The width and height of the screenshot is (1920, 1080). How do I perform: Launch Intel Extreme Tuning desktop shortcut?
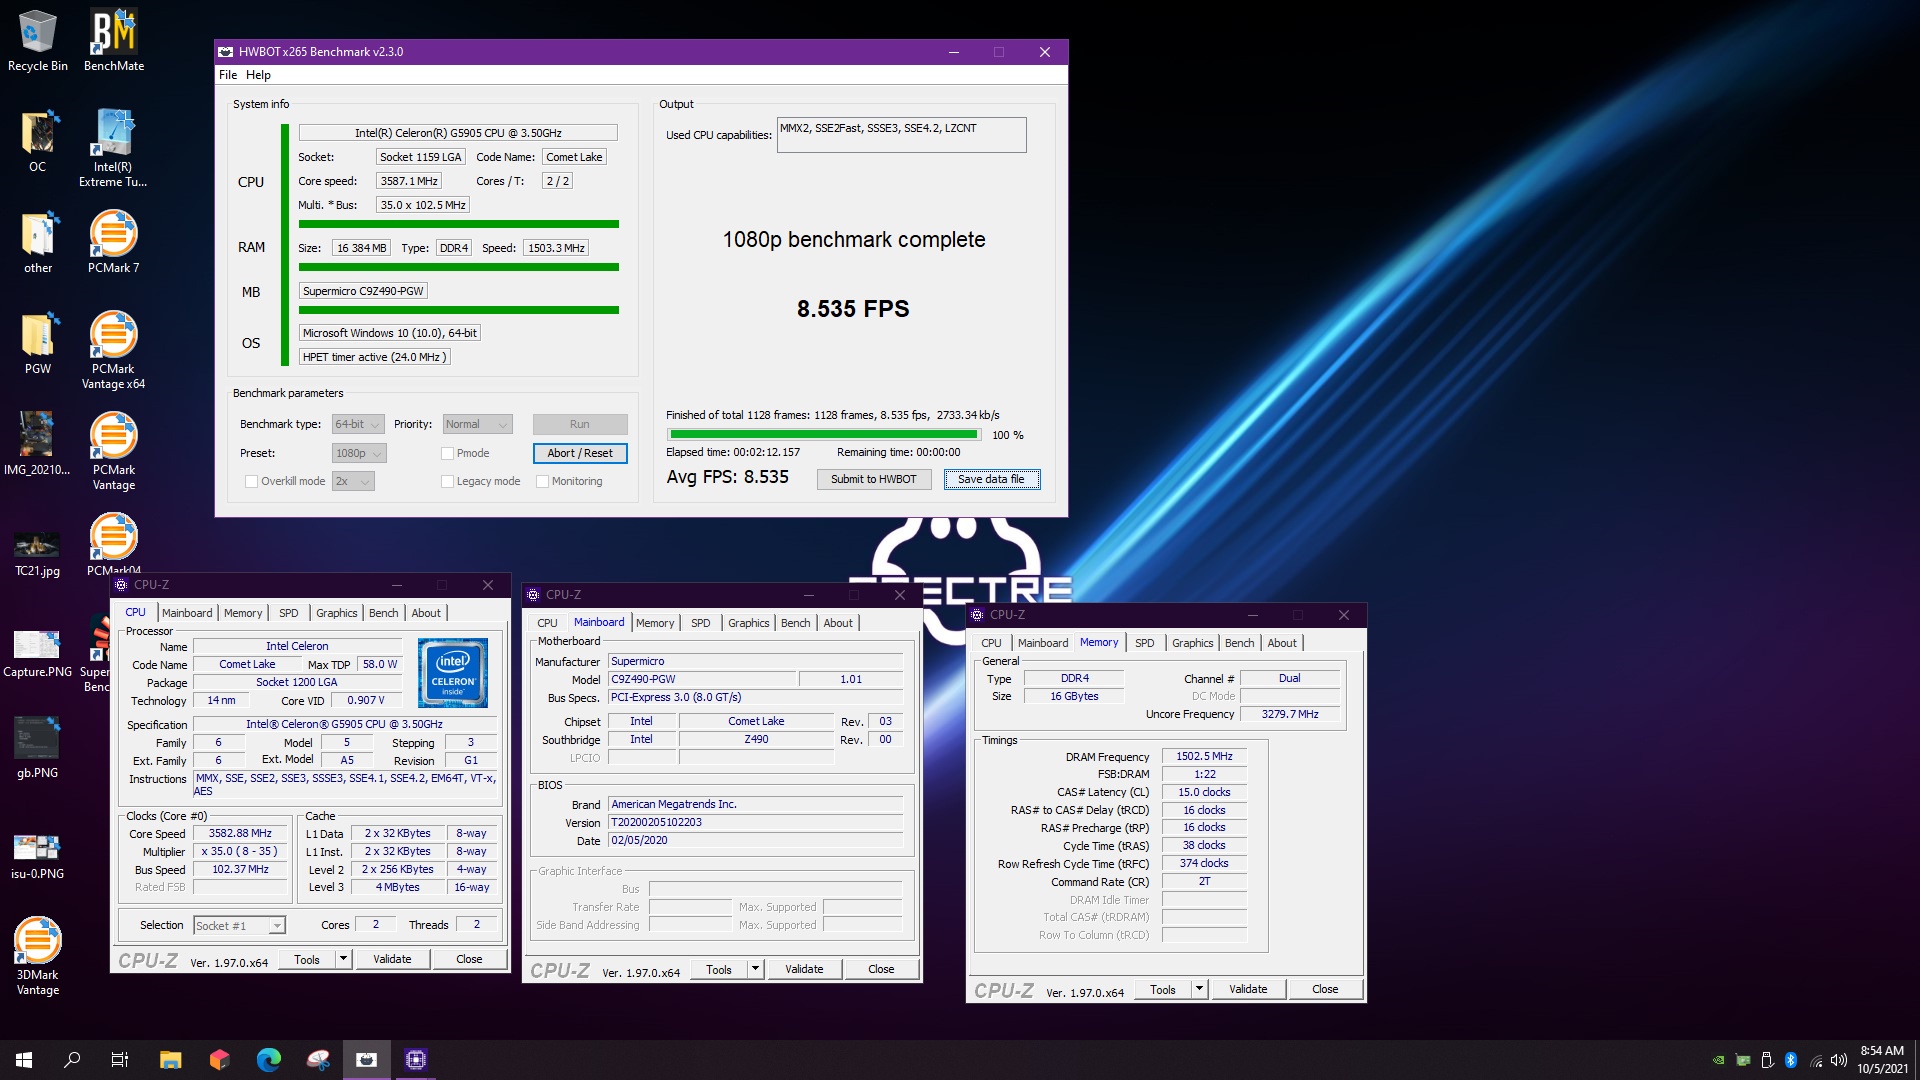[x=113, y=148]
